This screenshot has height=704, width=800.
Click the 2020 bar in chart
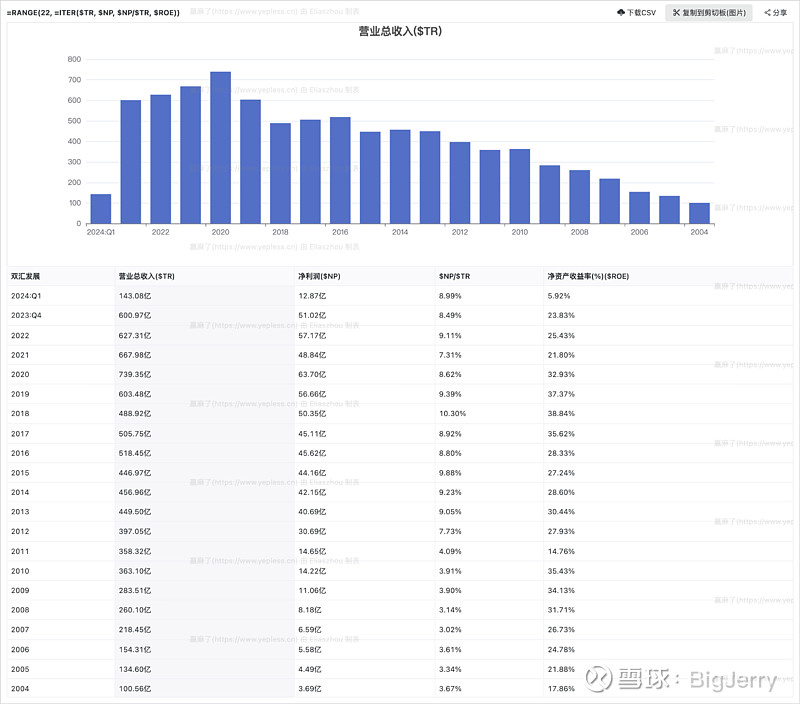(x=220, y=147)
